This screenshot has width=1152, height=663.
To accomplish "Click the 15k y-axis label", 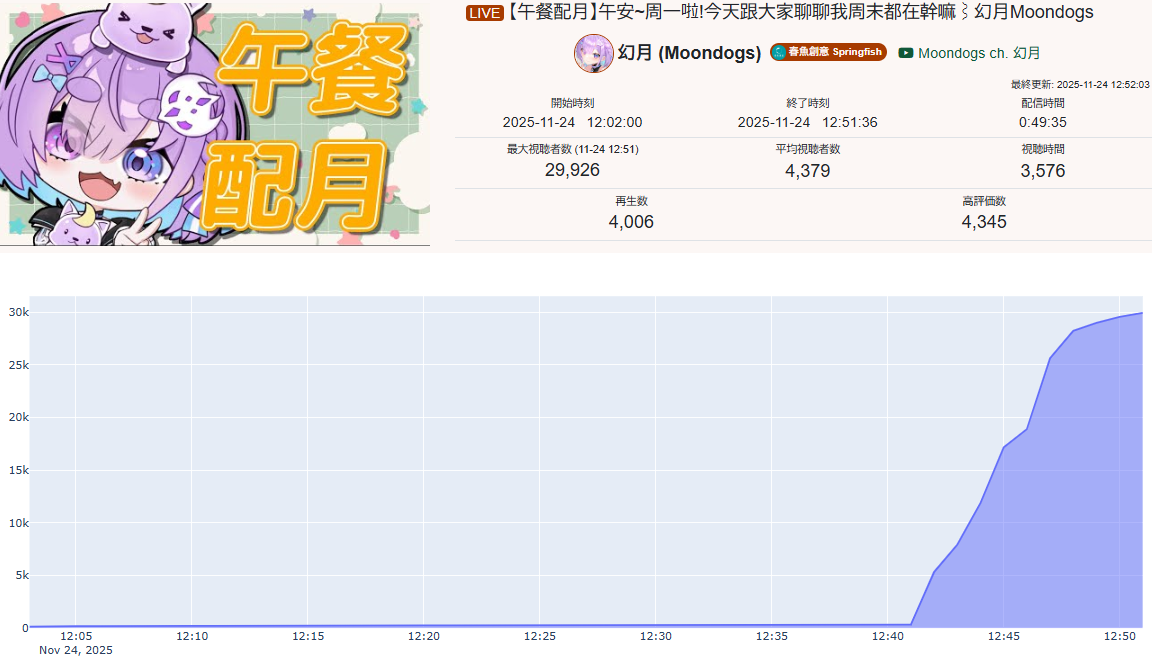I will [x=18, y=470].
